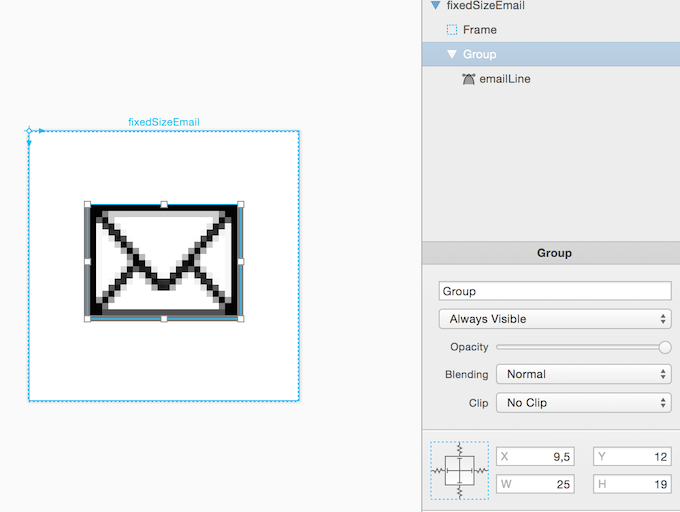
Task: Collapse the fixedSizeEmail tree item
Action: pos(435,5)
